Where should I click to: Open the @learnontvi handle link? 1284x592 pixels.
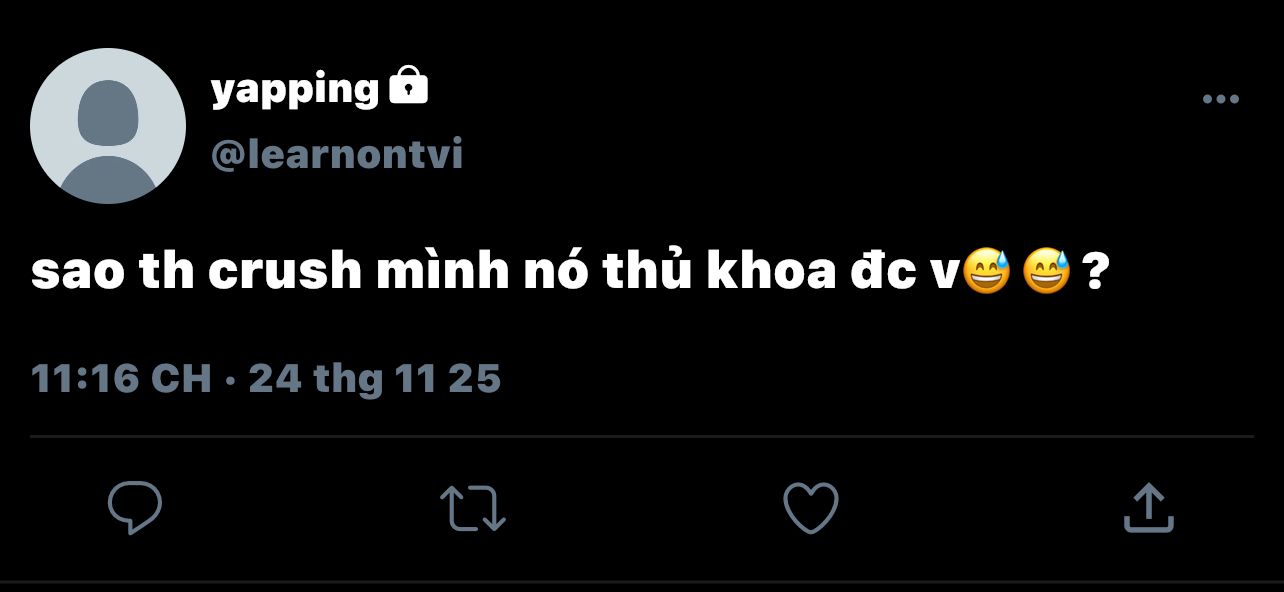pos(337,155)
